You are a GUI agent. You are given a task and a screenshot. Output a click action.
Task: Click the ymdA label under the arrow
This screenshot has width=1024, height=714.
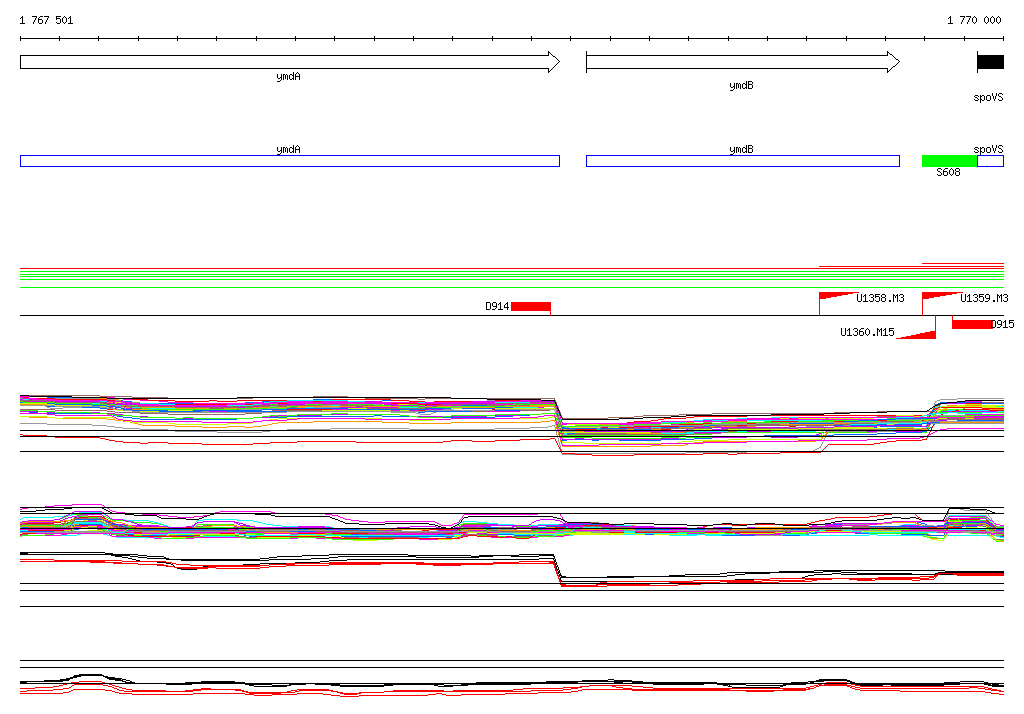tap(288, 76)
